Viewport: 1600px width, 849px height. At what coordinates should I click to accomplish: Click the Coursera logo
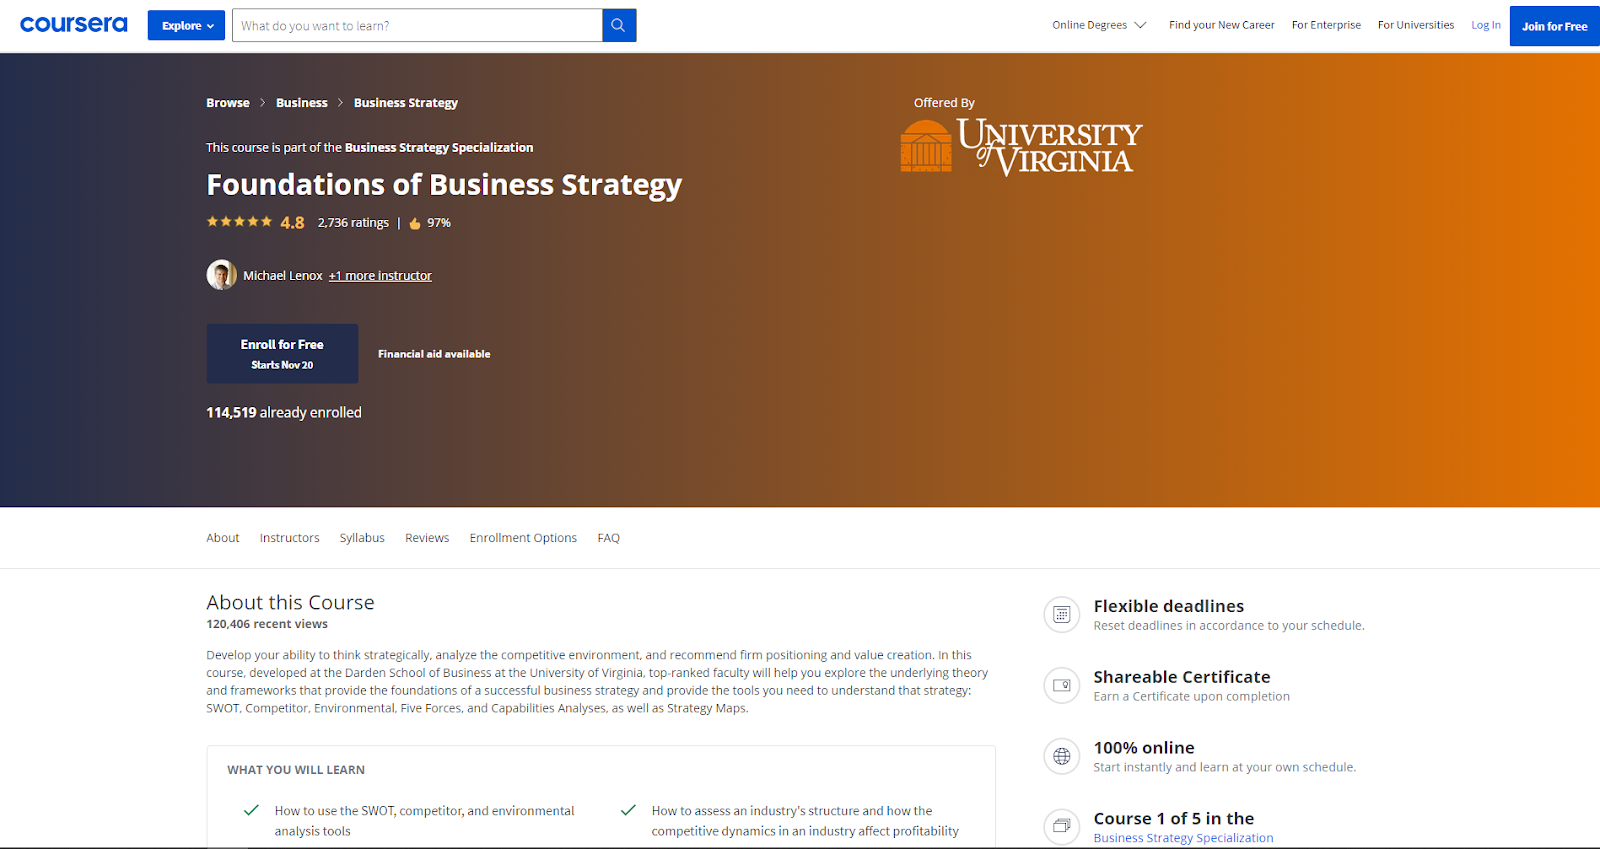74,25
